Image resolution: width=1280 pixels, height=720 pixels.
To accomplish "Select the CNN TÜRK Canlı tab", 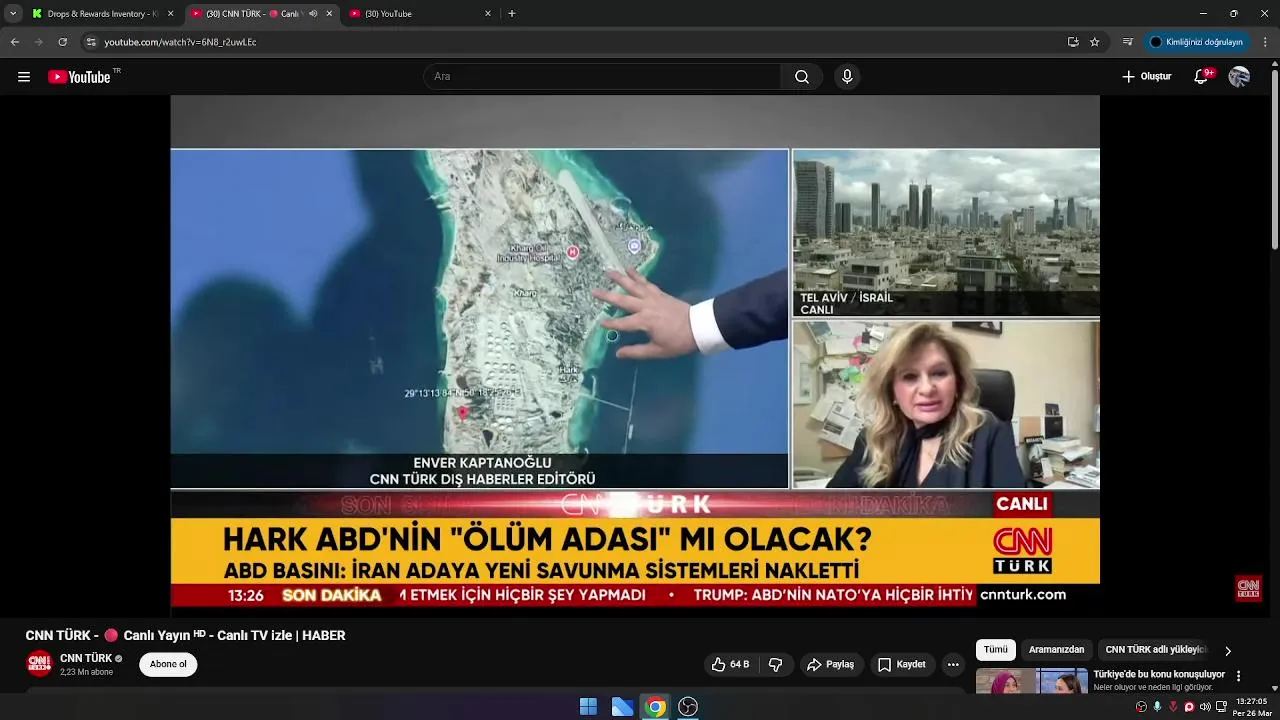I will tap(261, 14).
